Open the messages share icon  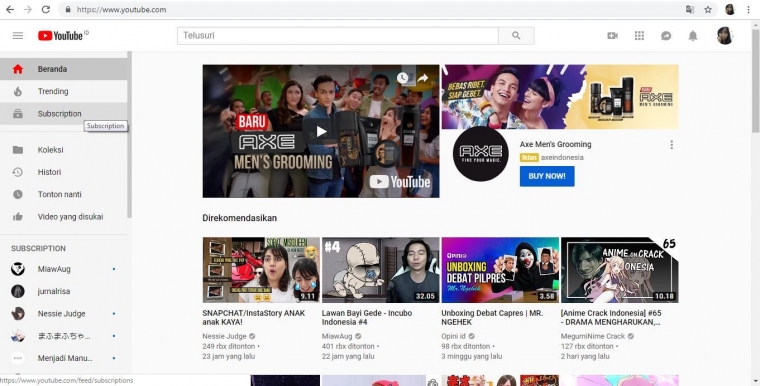pos(666,35)
